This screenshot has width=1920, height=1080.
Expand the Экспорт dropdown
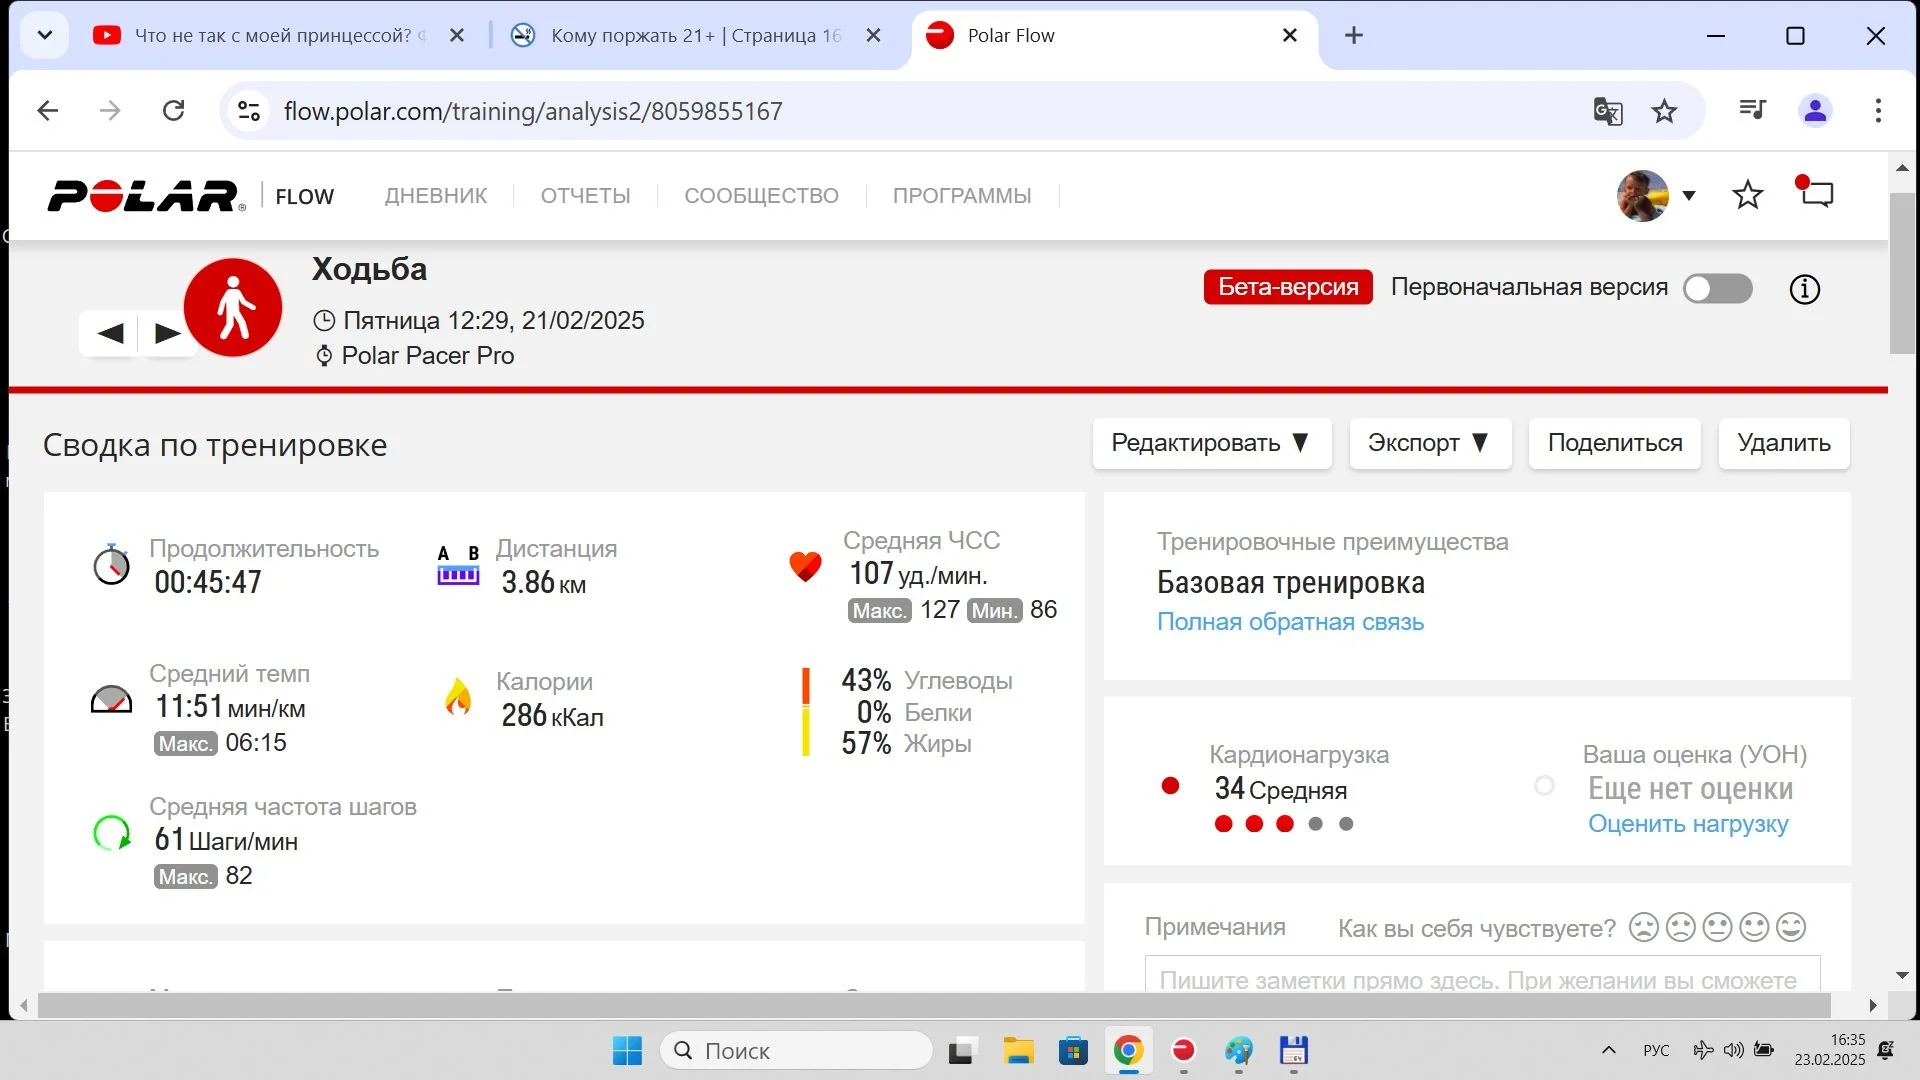click(x=1429, y=443)
